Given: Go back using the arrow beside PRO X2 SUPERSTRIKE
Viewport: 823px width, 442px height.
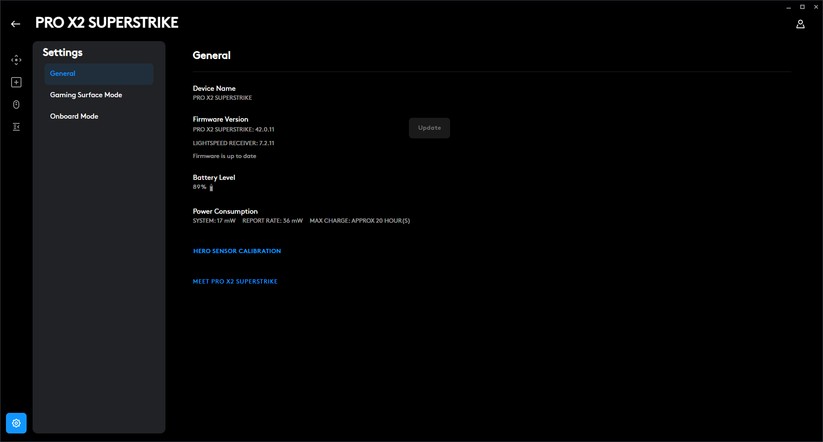Looking at the screenshot, I should (x=15, y=24).
